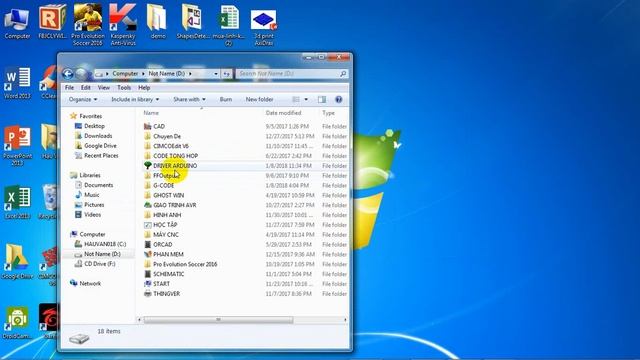Open the CAD folder icon
Image resolution: width=640 pixels, height=360 pixels.
pos(148,126)
